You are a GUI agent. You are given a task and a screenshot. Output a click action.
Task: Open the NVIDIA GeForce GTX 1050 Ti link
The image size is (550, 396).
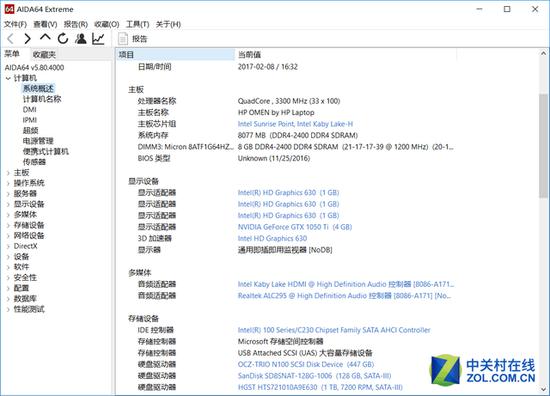point(295,227)
